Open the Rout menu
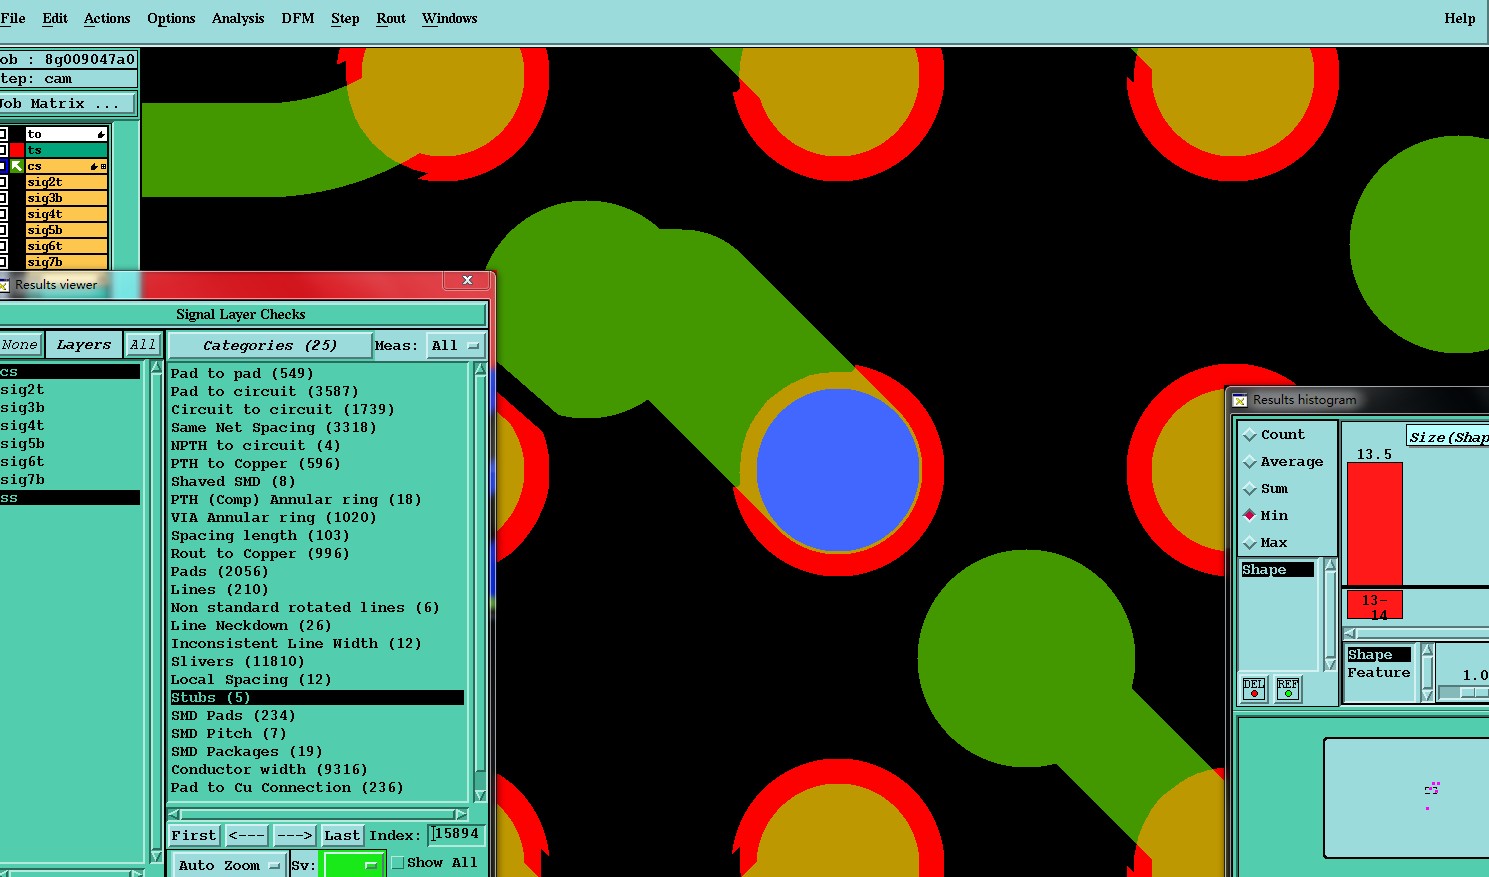The image size is (1489, 877). click(391, 18)
